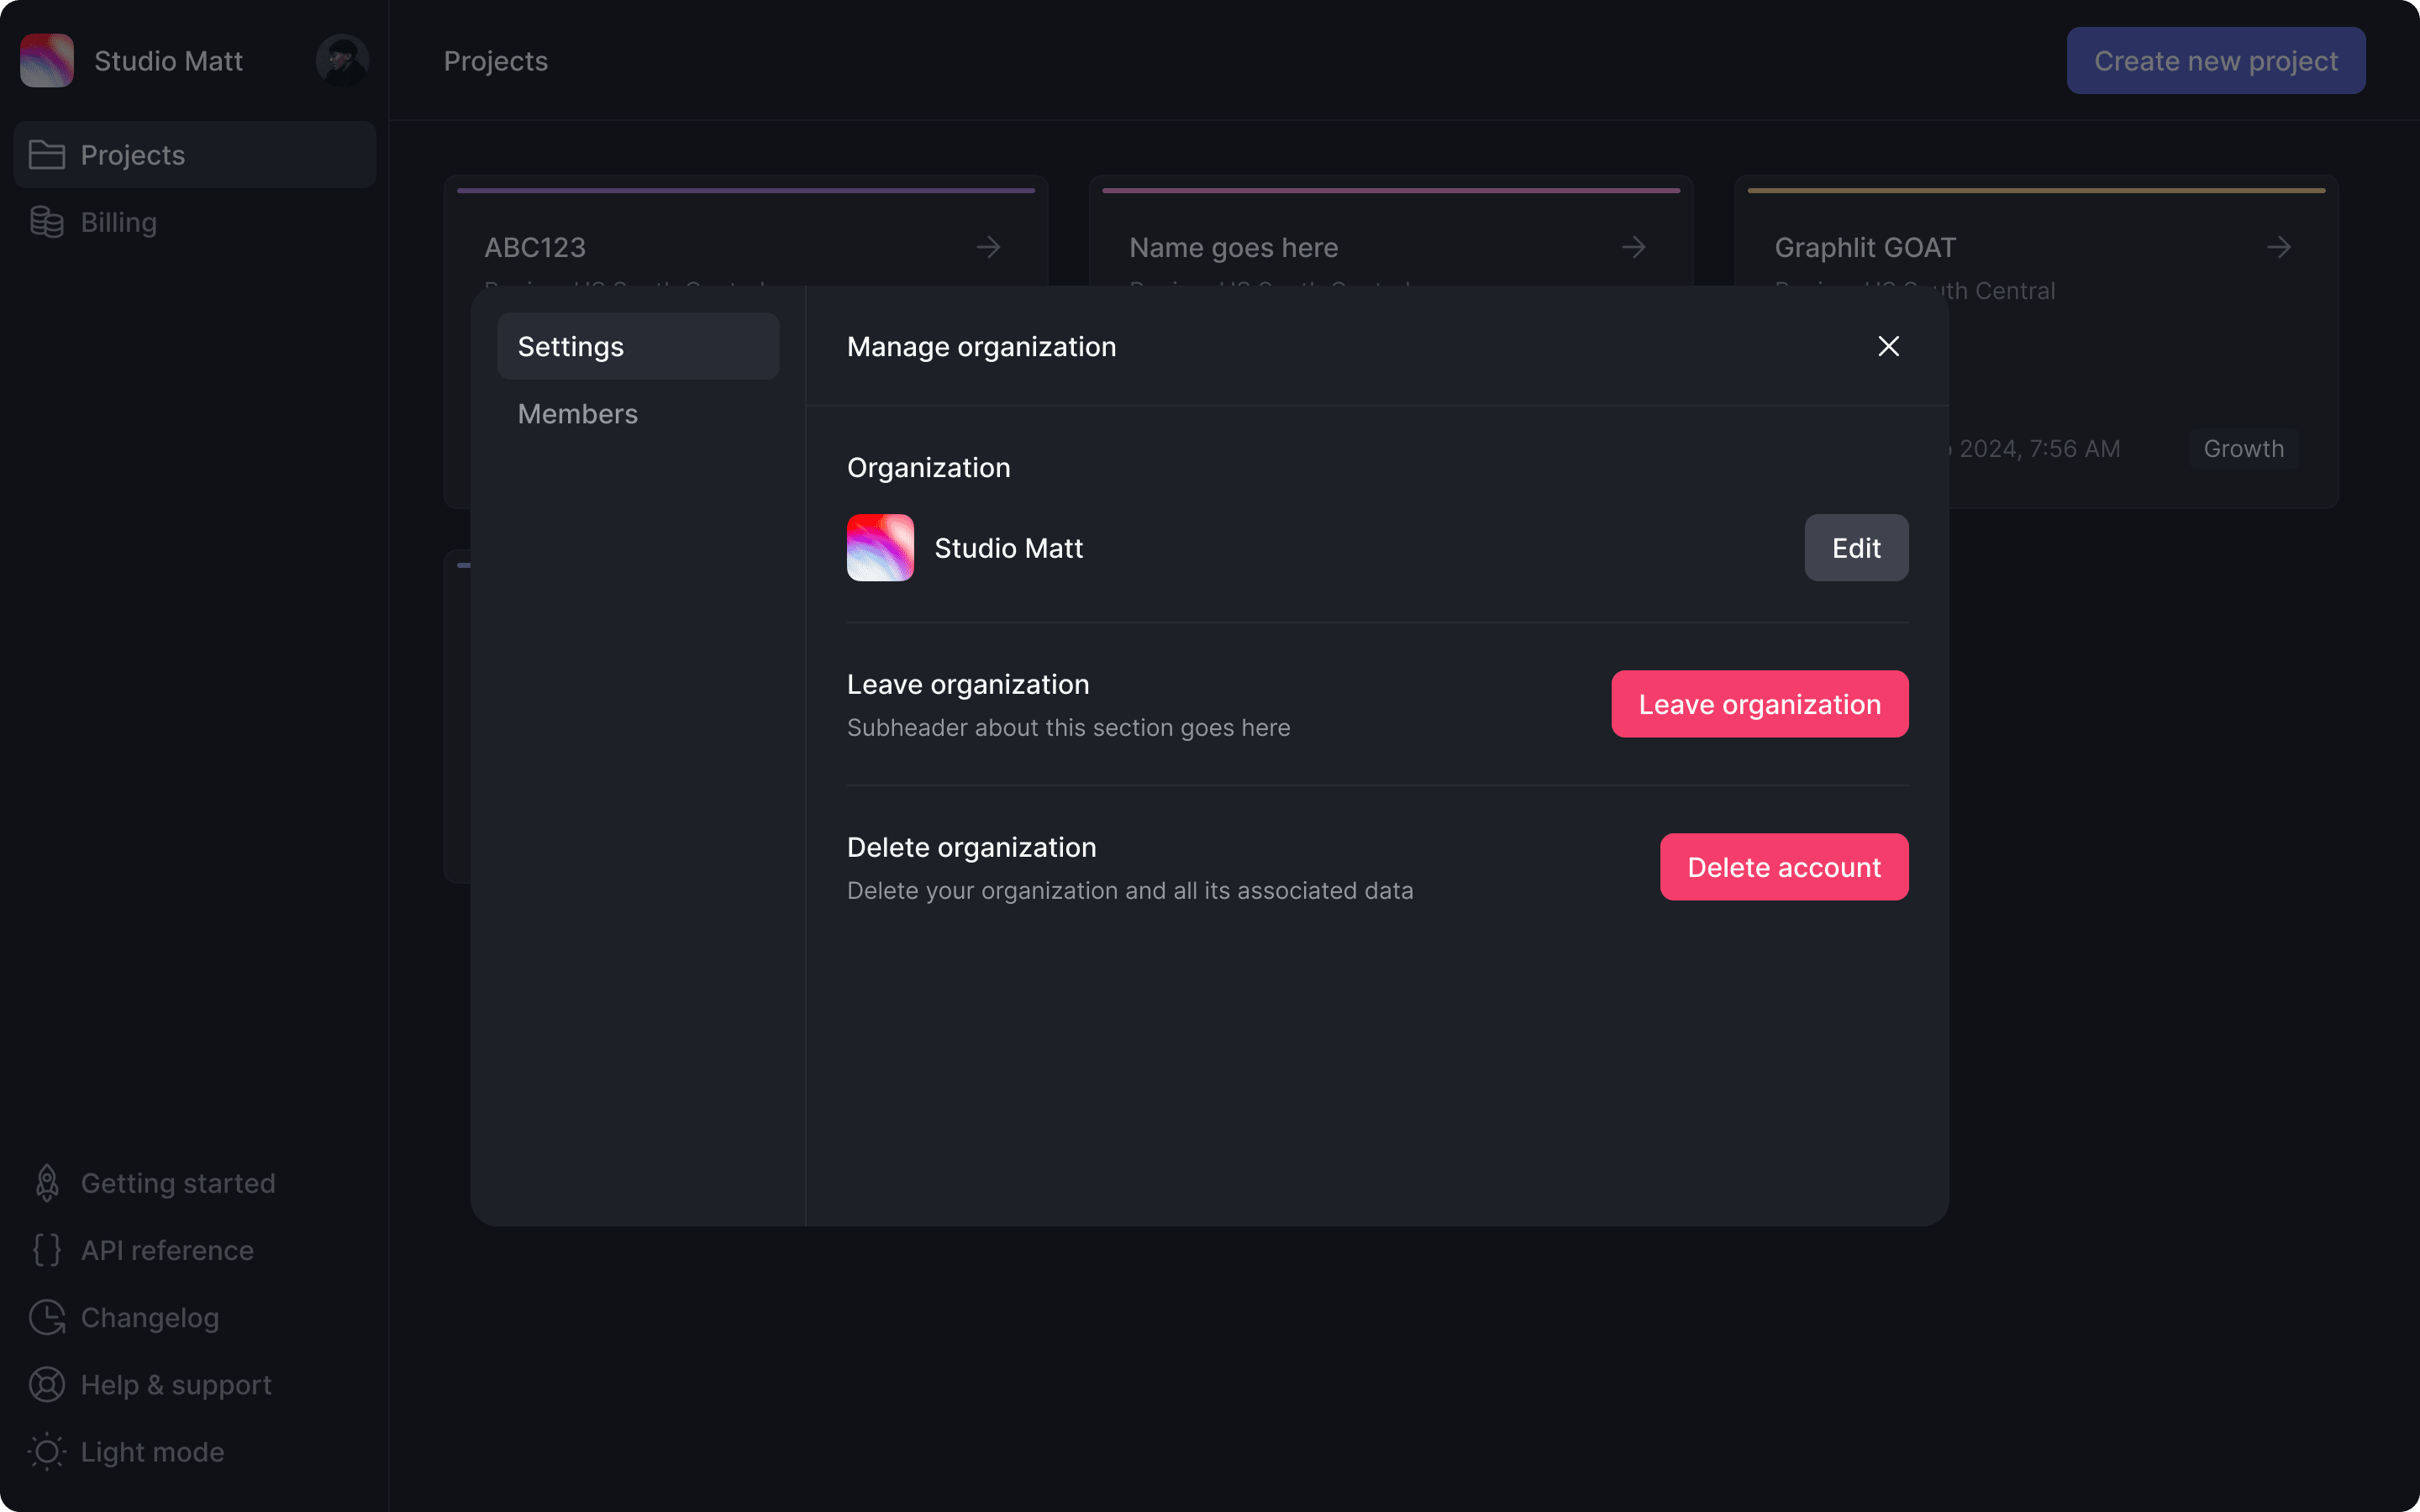Click the Edit organization button

coord(1856,548)
